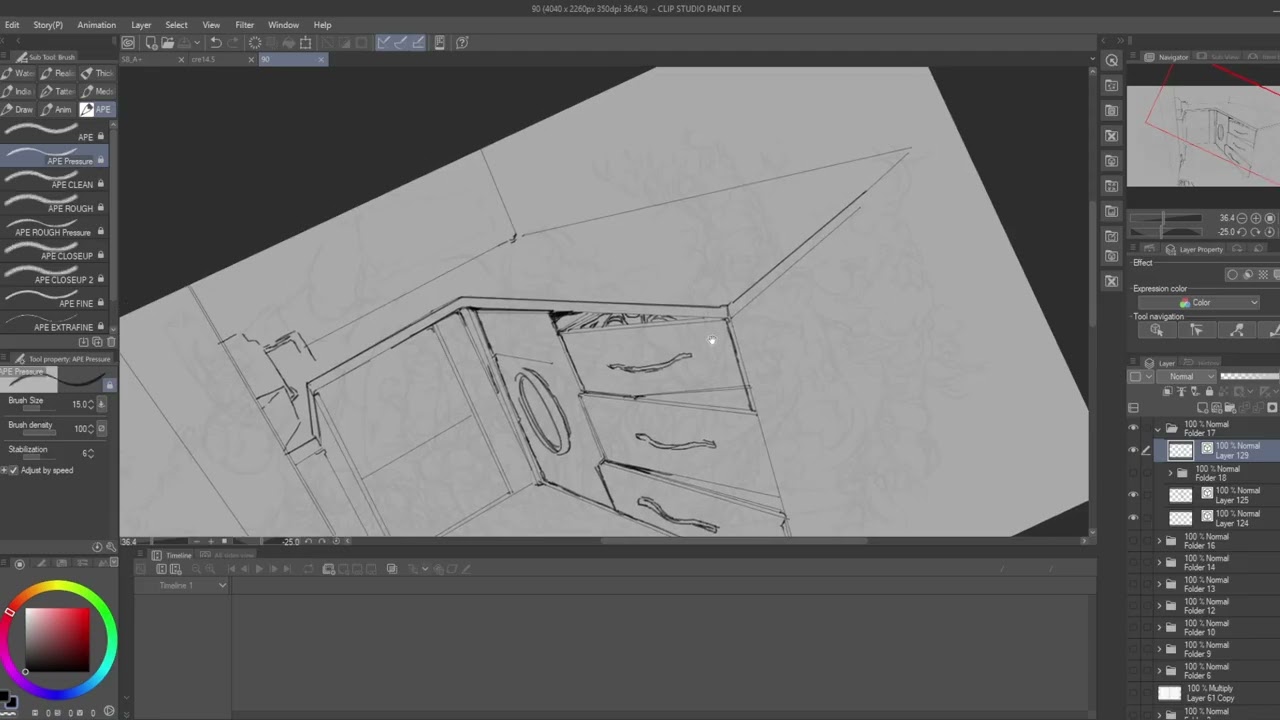Select the APE ROUGH Pressure brush

[x=54, y=228]
